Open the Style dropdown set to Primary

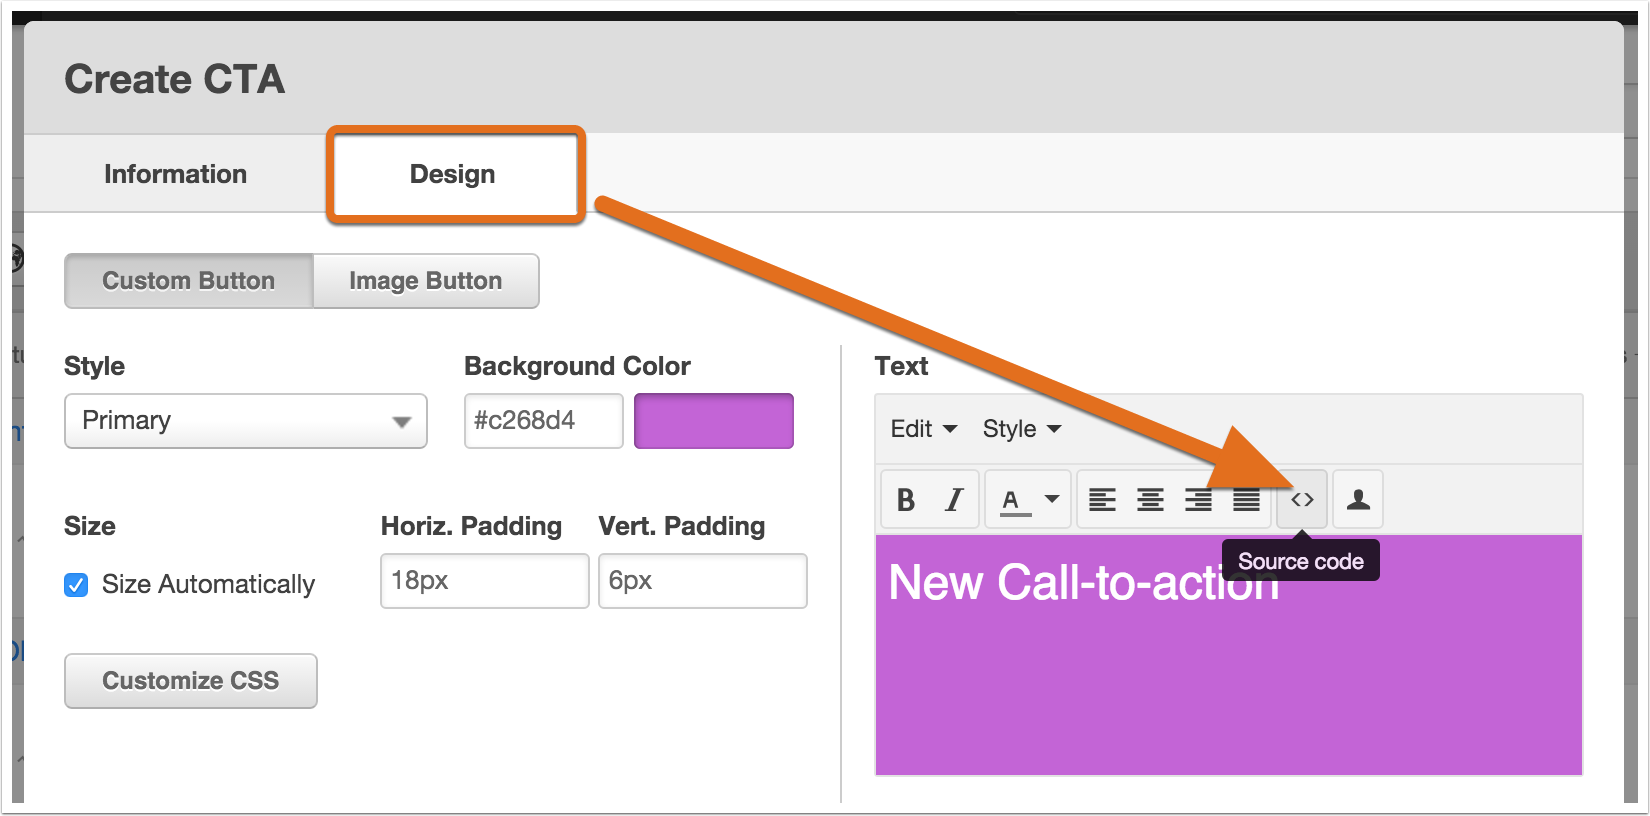point(246,421)
